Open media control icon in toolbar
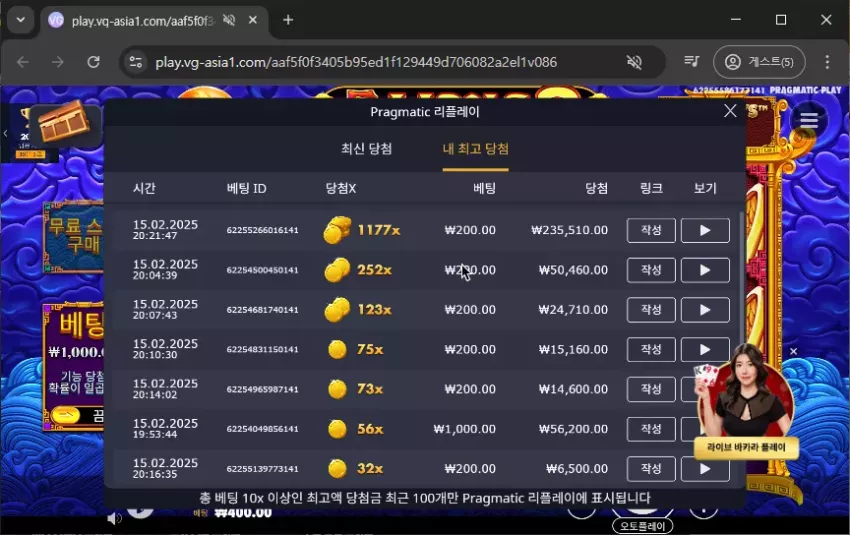This screenshot has width=850, height=535. coord(692,62)
